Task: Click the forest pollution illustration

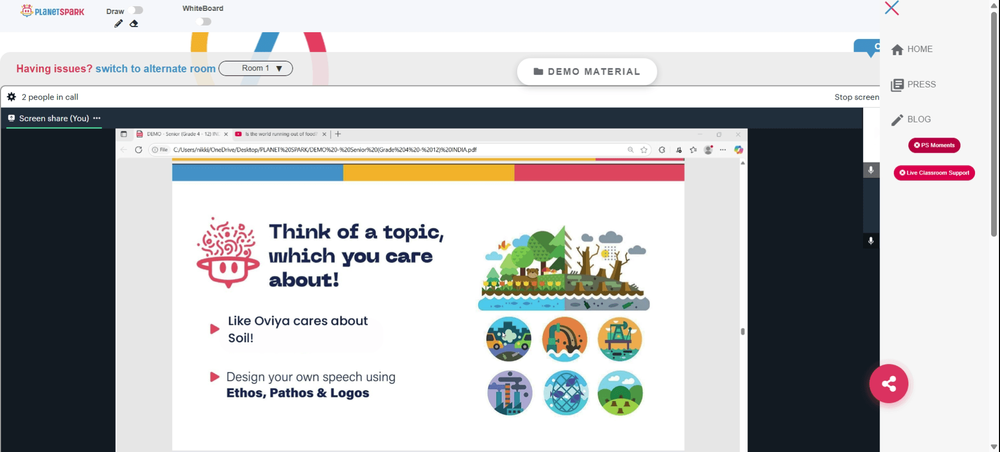Action: [564, 268]
